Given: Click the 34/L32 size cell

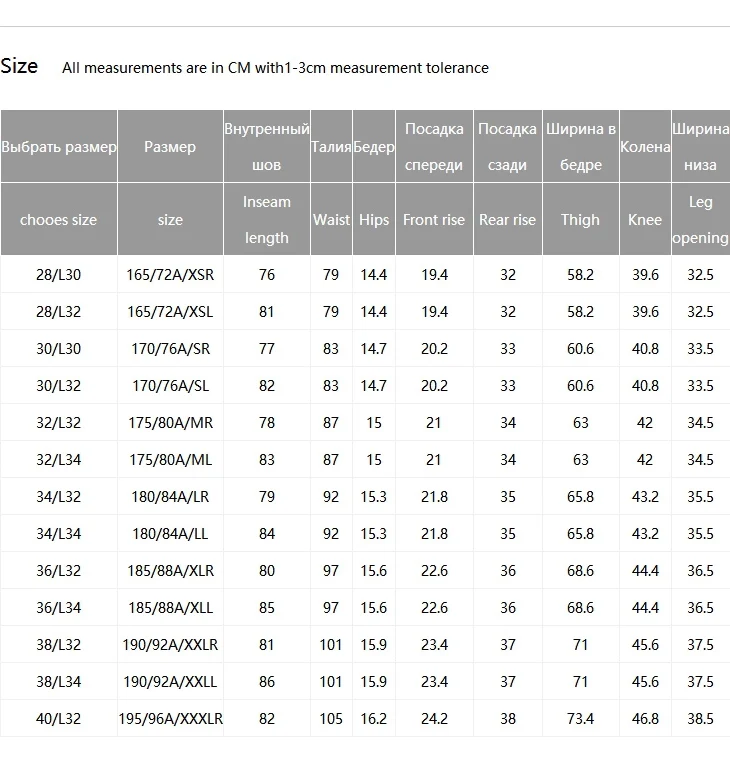Looking at the screenshot, I should coord(58,497).
